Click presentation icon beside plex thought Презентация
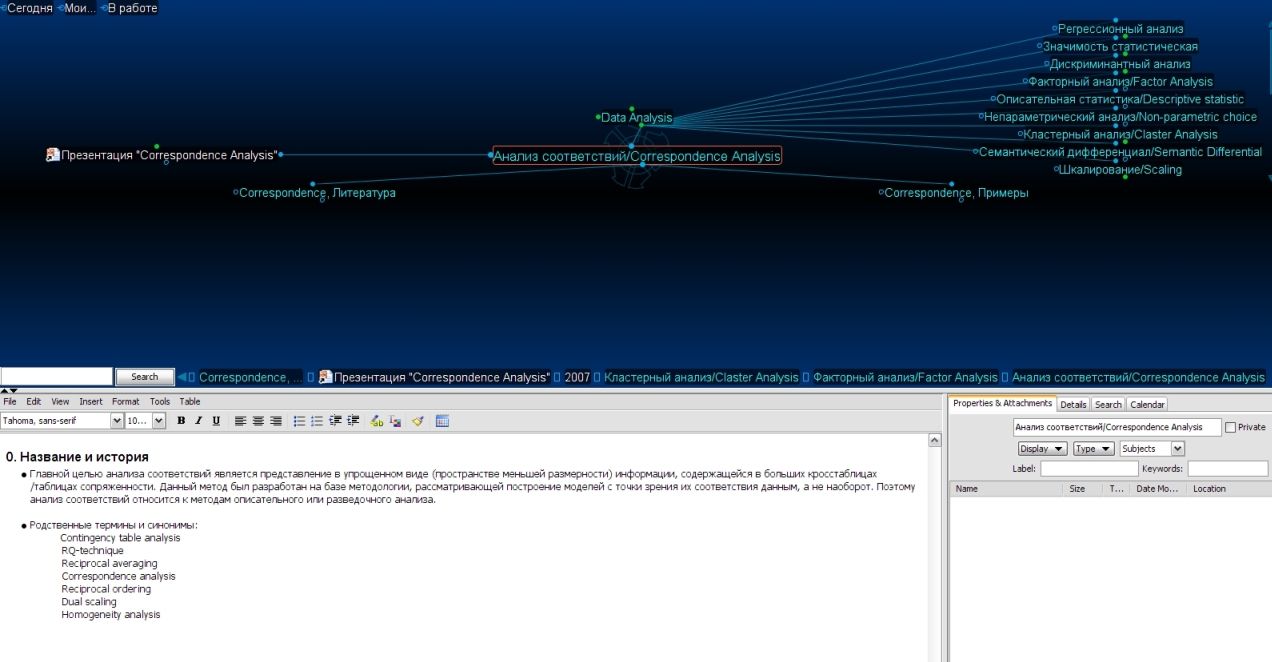 [53, 155]
